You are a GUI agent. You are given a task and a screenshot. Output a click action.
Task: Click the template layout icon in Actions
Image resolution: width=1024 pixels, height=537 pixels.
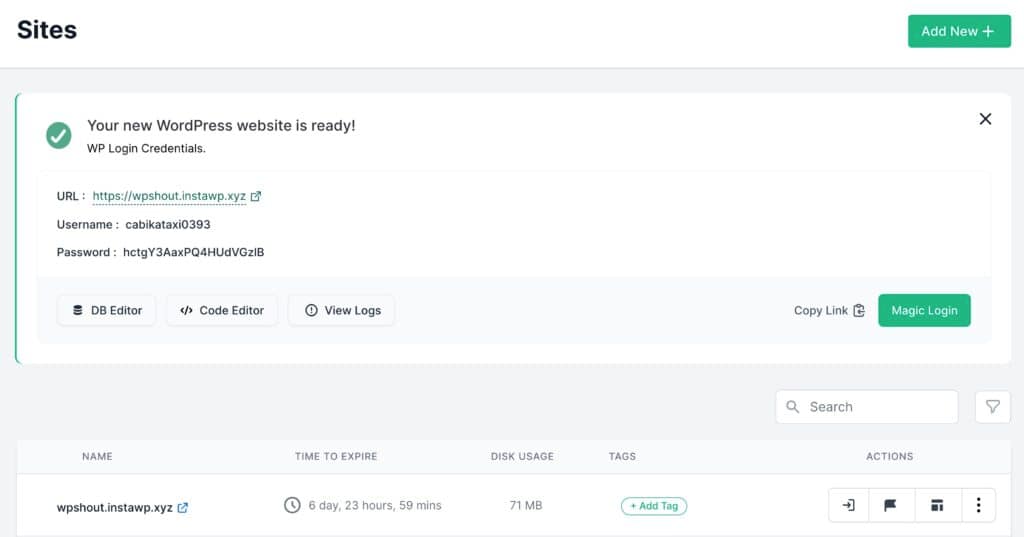tap(937, 506)
